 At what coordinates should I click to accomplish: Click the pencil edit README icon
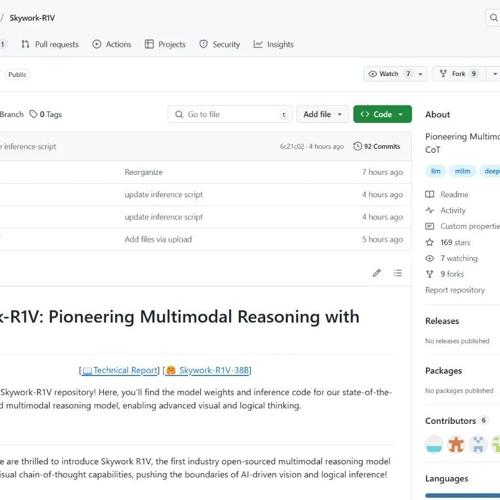click(x=377, y=273)
